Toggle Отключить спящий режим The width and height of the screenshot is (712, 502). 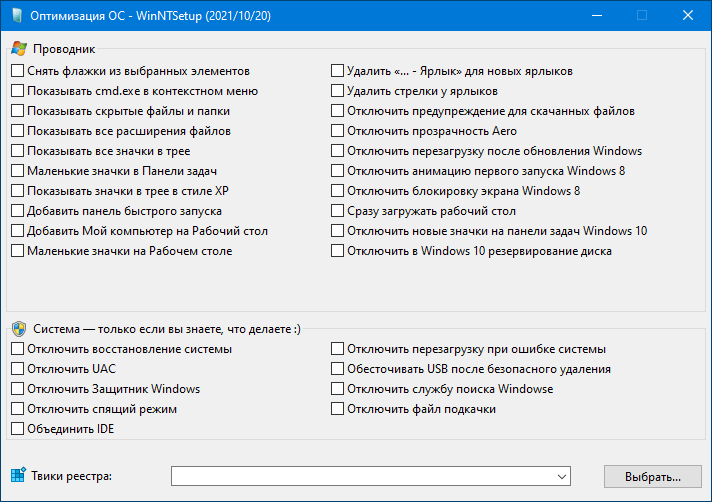(x=17, y=408)
